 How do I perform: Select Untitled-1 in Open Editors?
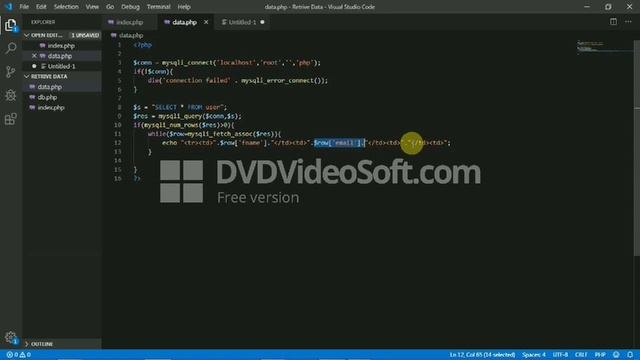(61, 66)
